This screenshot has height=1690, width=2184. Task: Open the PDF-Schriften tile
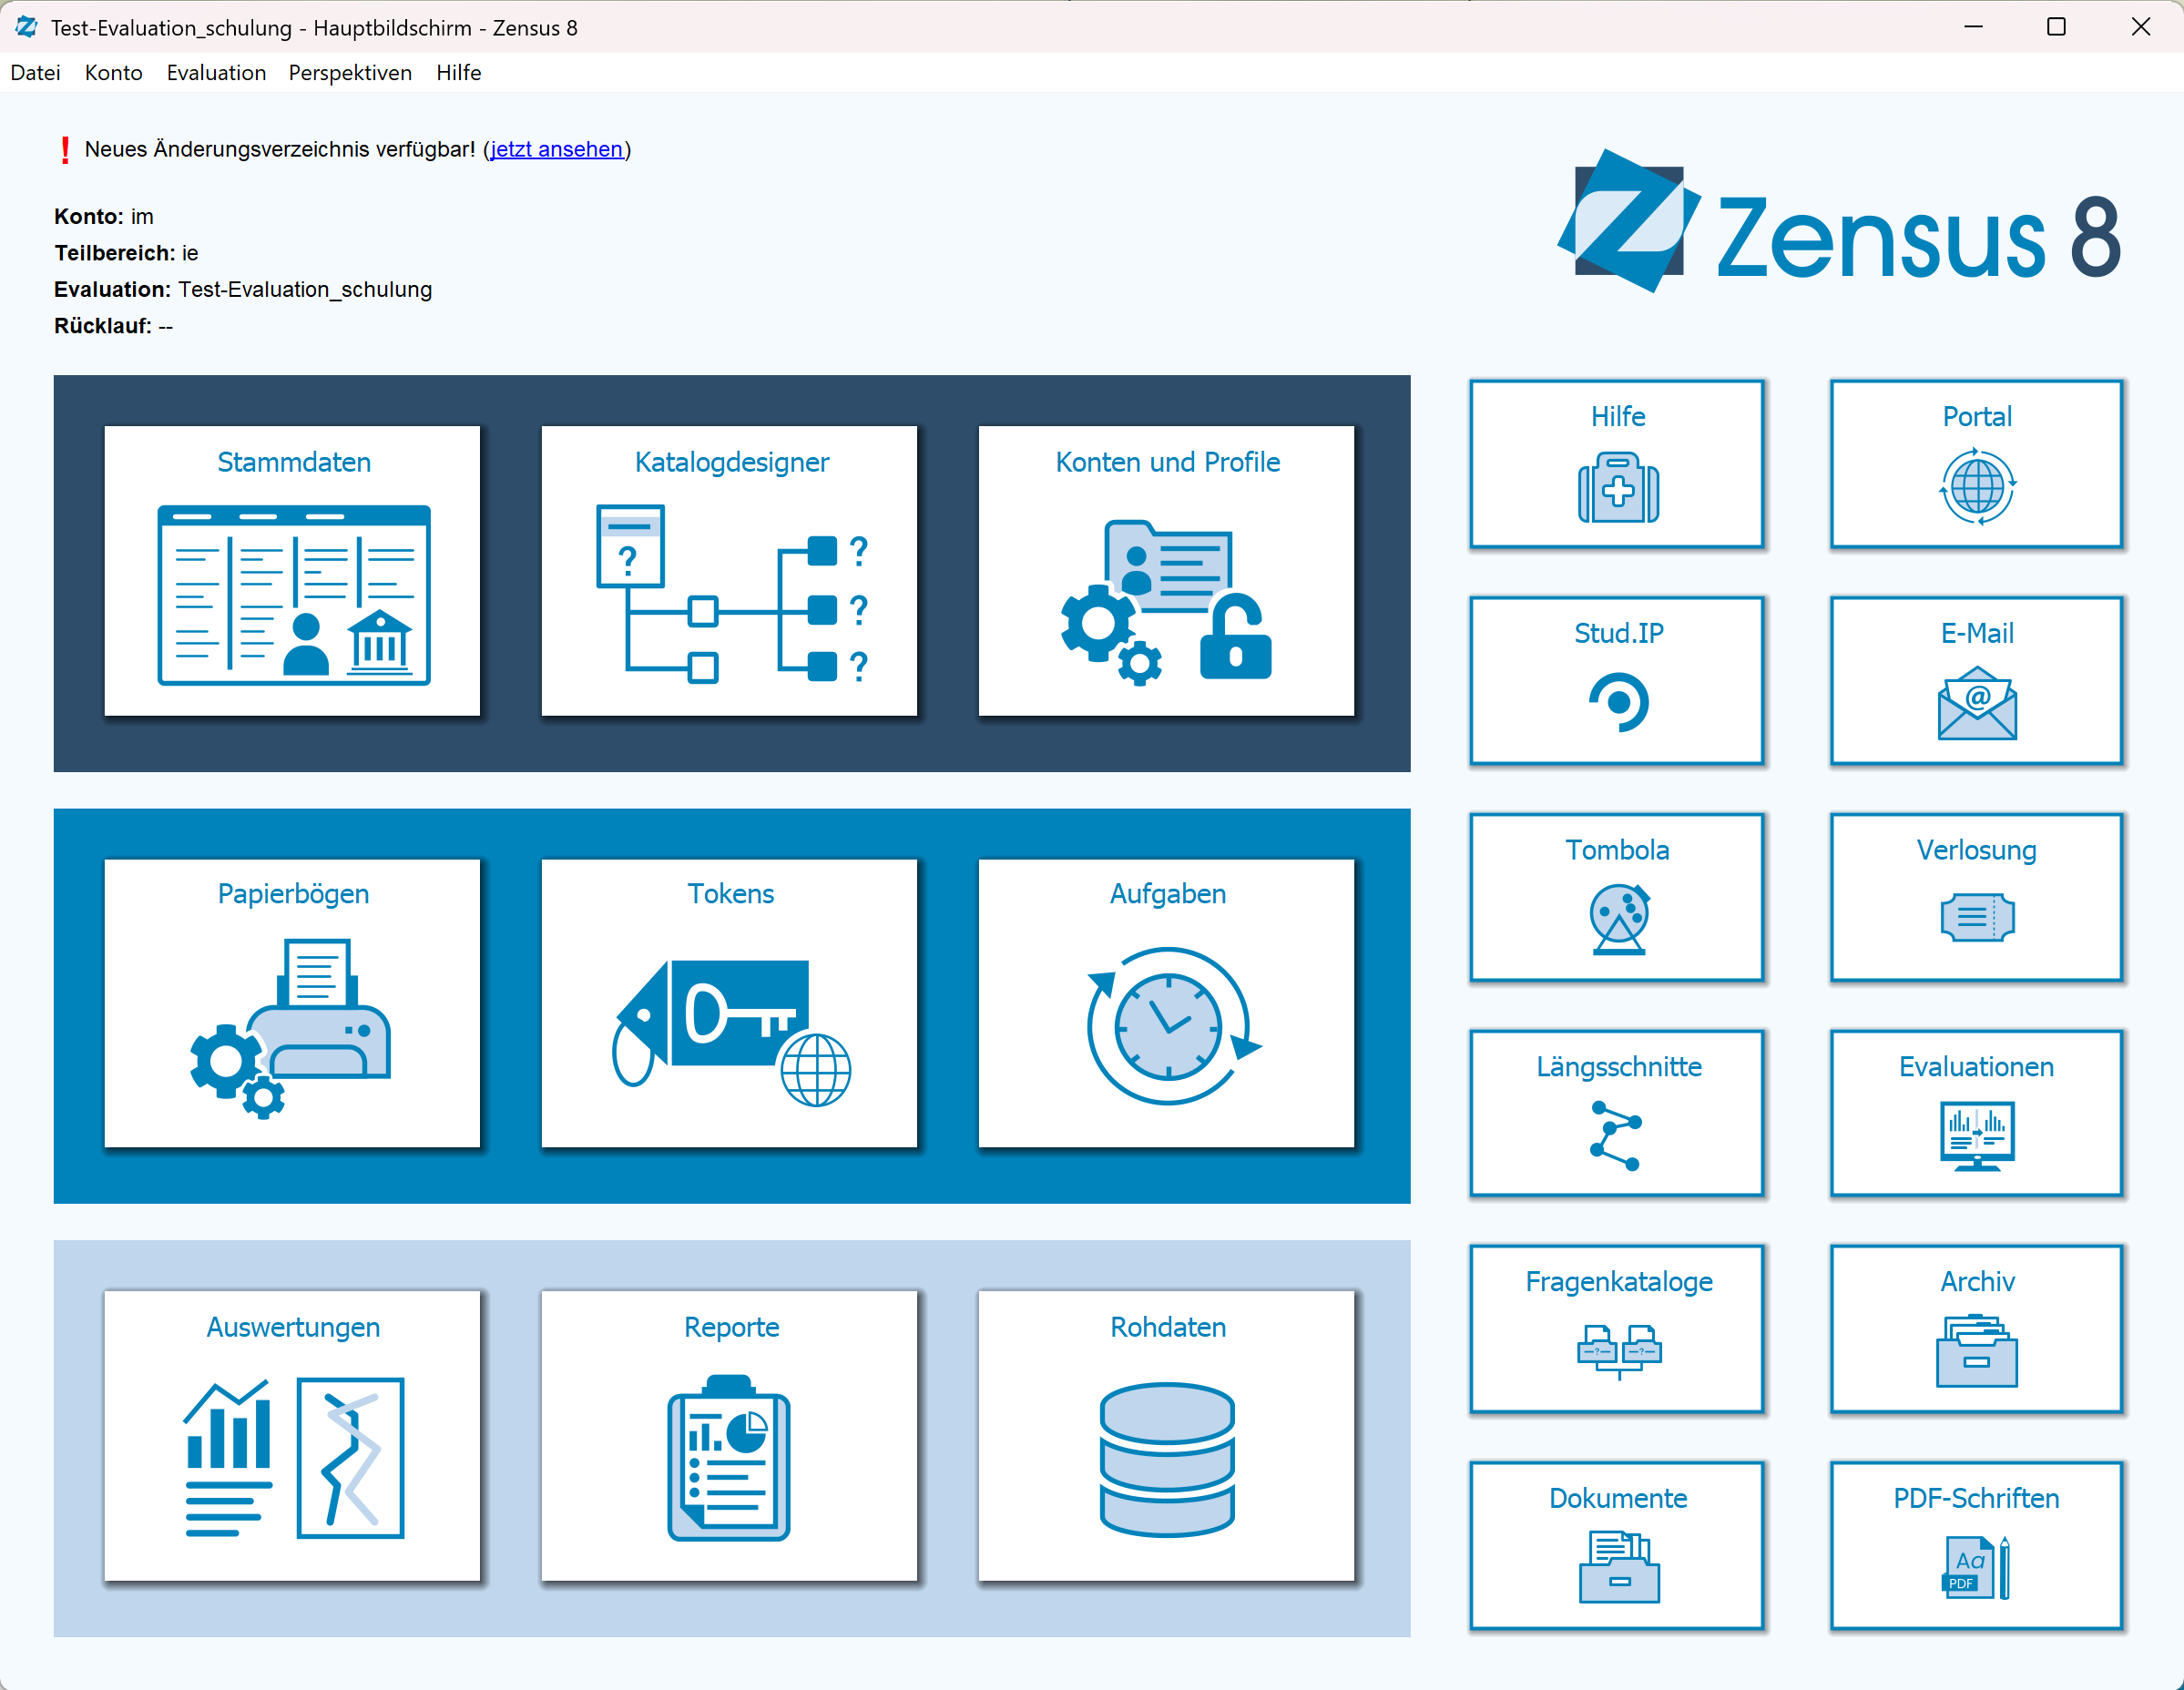point(1976,1545)
